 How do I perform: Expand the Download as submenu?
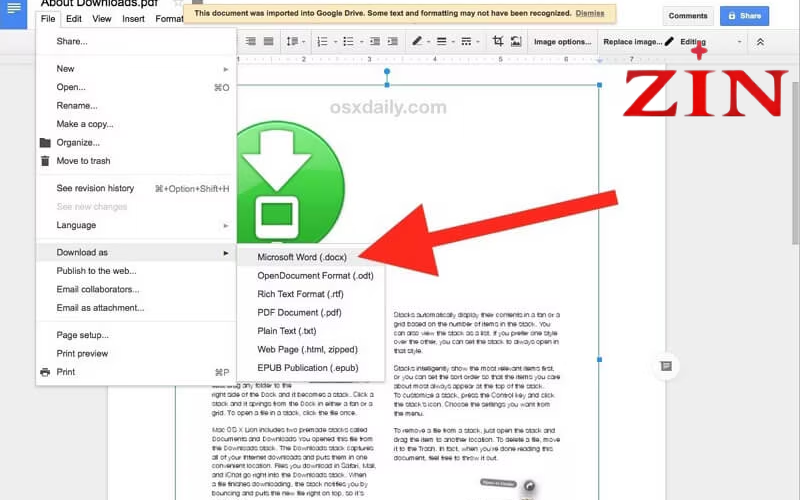(x=136, y=253)
